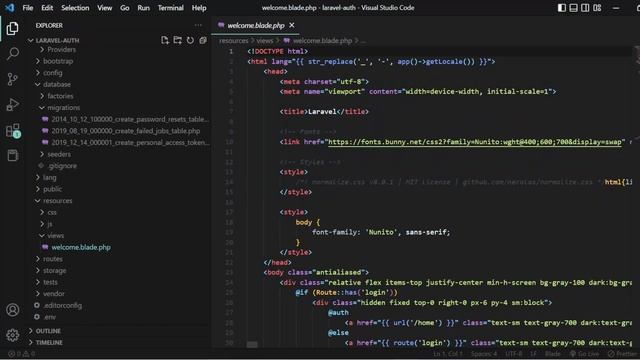Refresh the Explorer file tree

coord(190,40)
